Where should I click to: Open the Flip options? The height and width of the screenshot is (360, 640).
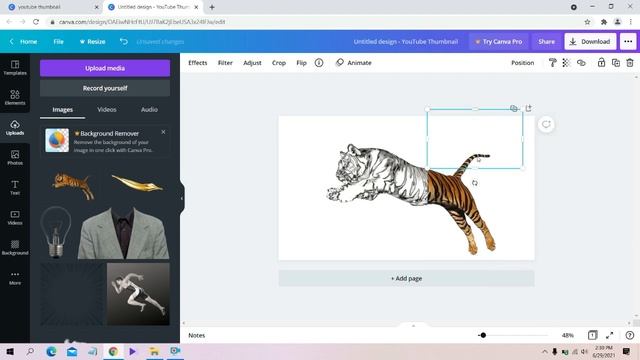[x=301, y=63]
